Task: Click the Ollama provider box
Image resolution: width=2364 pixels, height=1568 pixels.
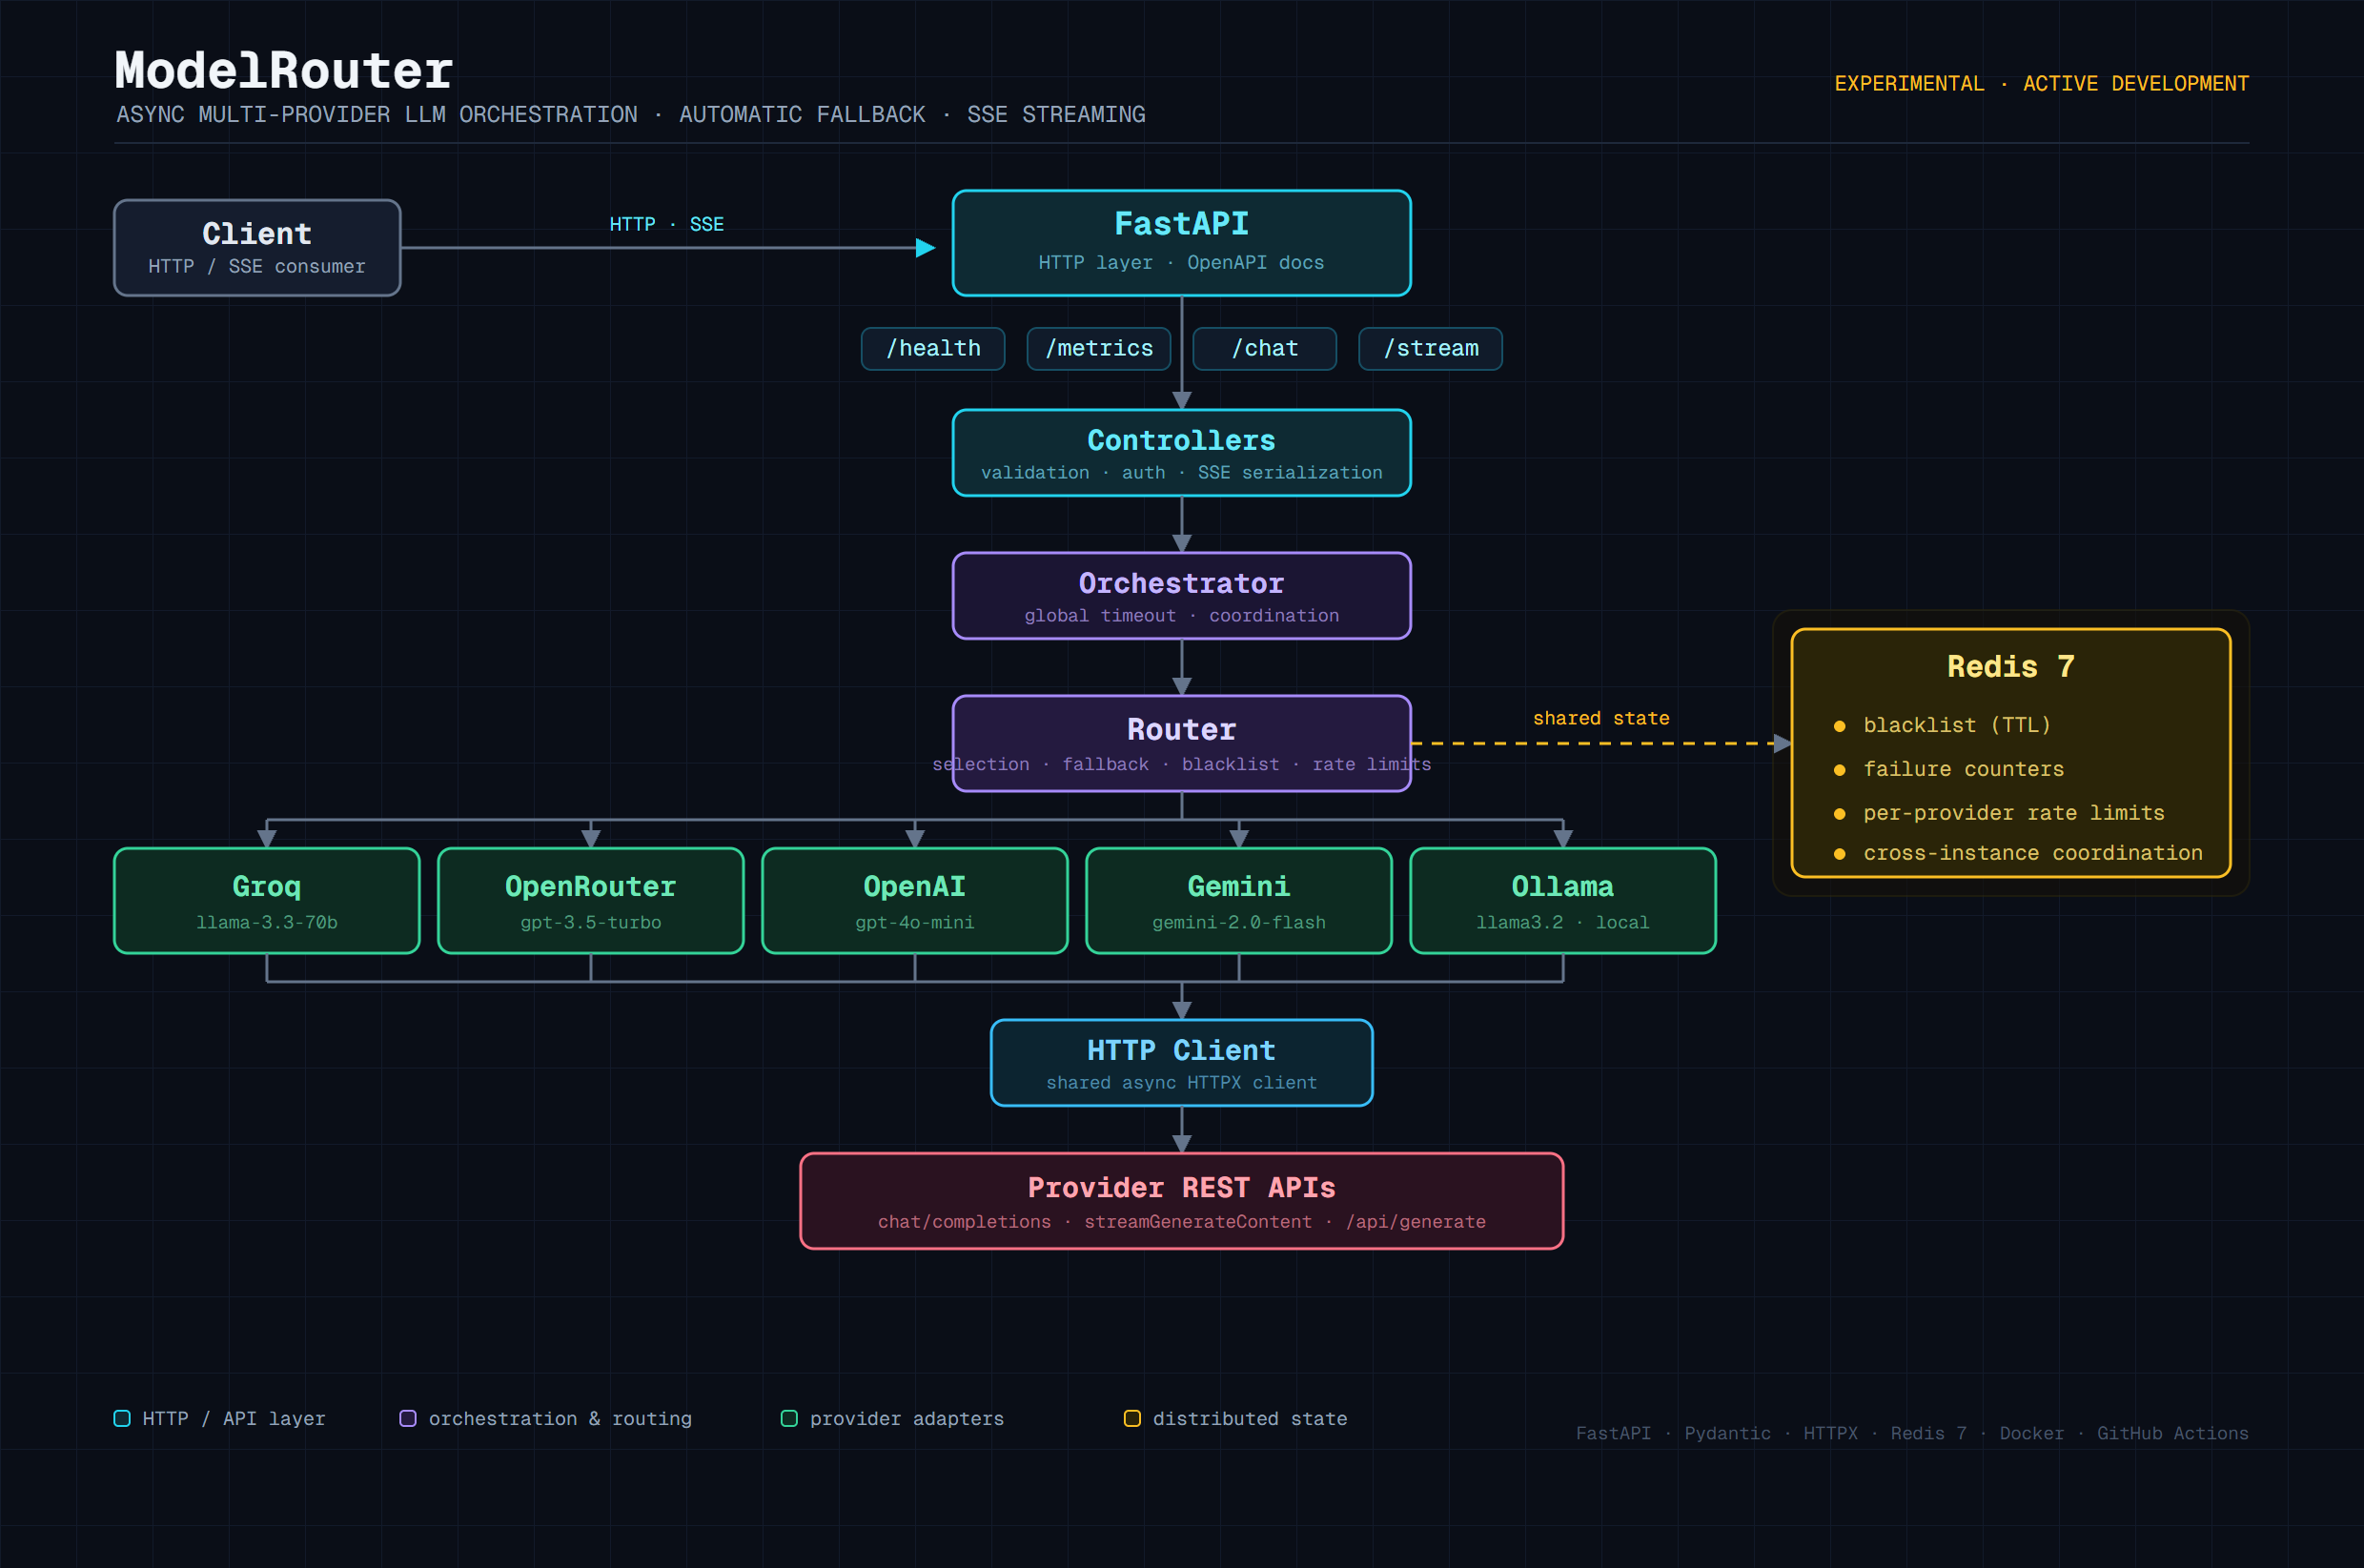Action: 1563,901
